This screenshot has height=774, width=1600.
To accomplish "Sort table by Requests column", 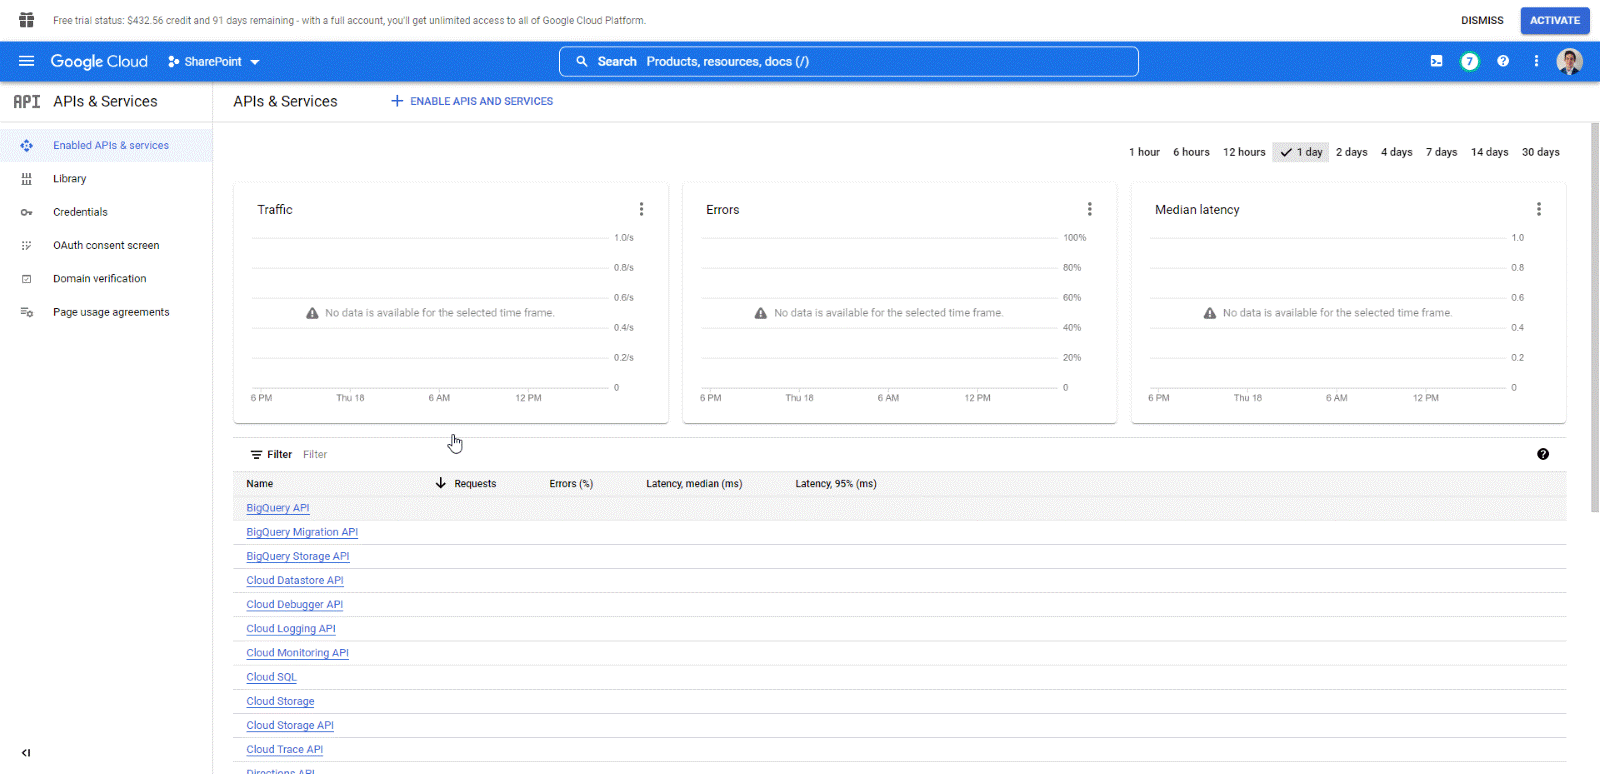I will (x=474, y=484).
